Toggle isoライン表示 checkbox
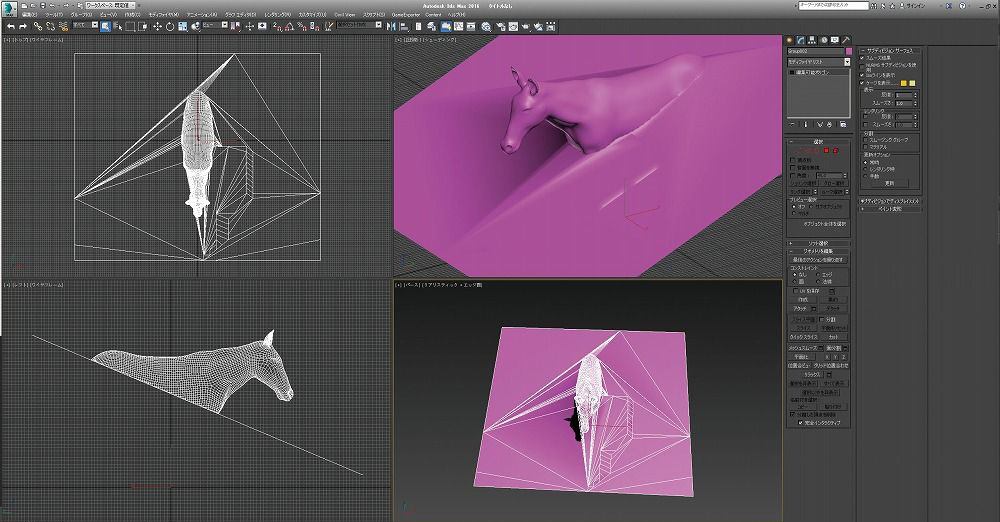 click(x=862, y=75)
